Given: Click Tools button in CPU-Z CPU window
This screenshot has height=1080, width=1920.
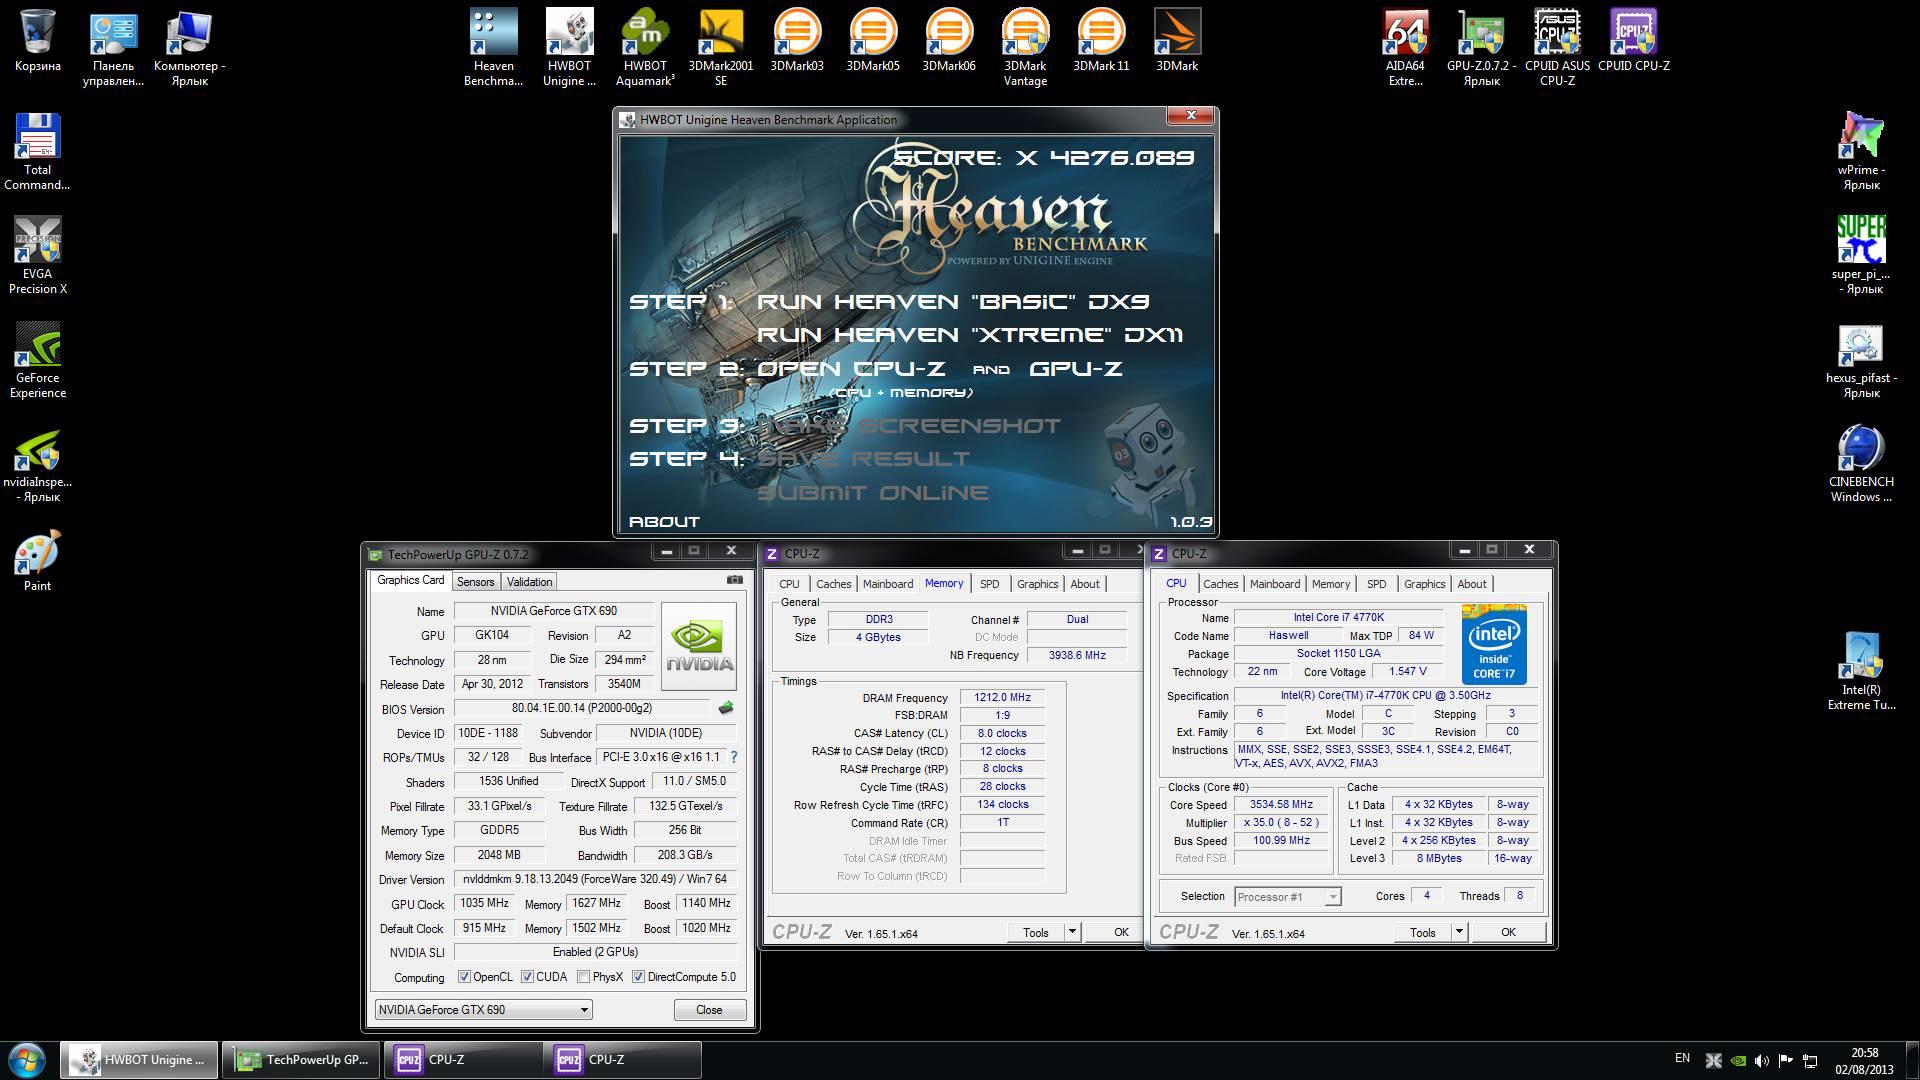Looking at the screenshot, I should click(1423, 932).
